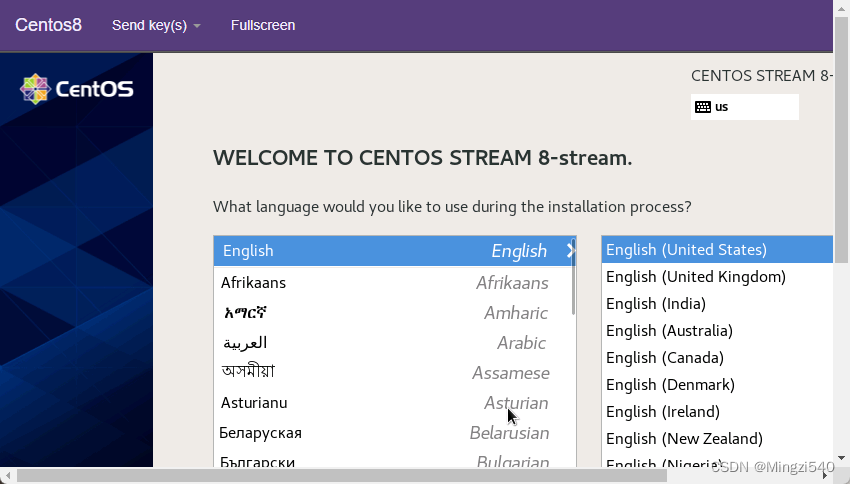Viewport: 850px width, 484px height.
Task: Select Arabic language row
Action: [395, 343]
